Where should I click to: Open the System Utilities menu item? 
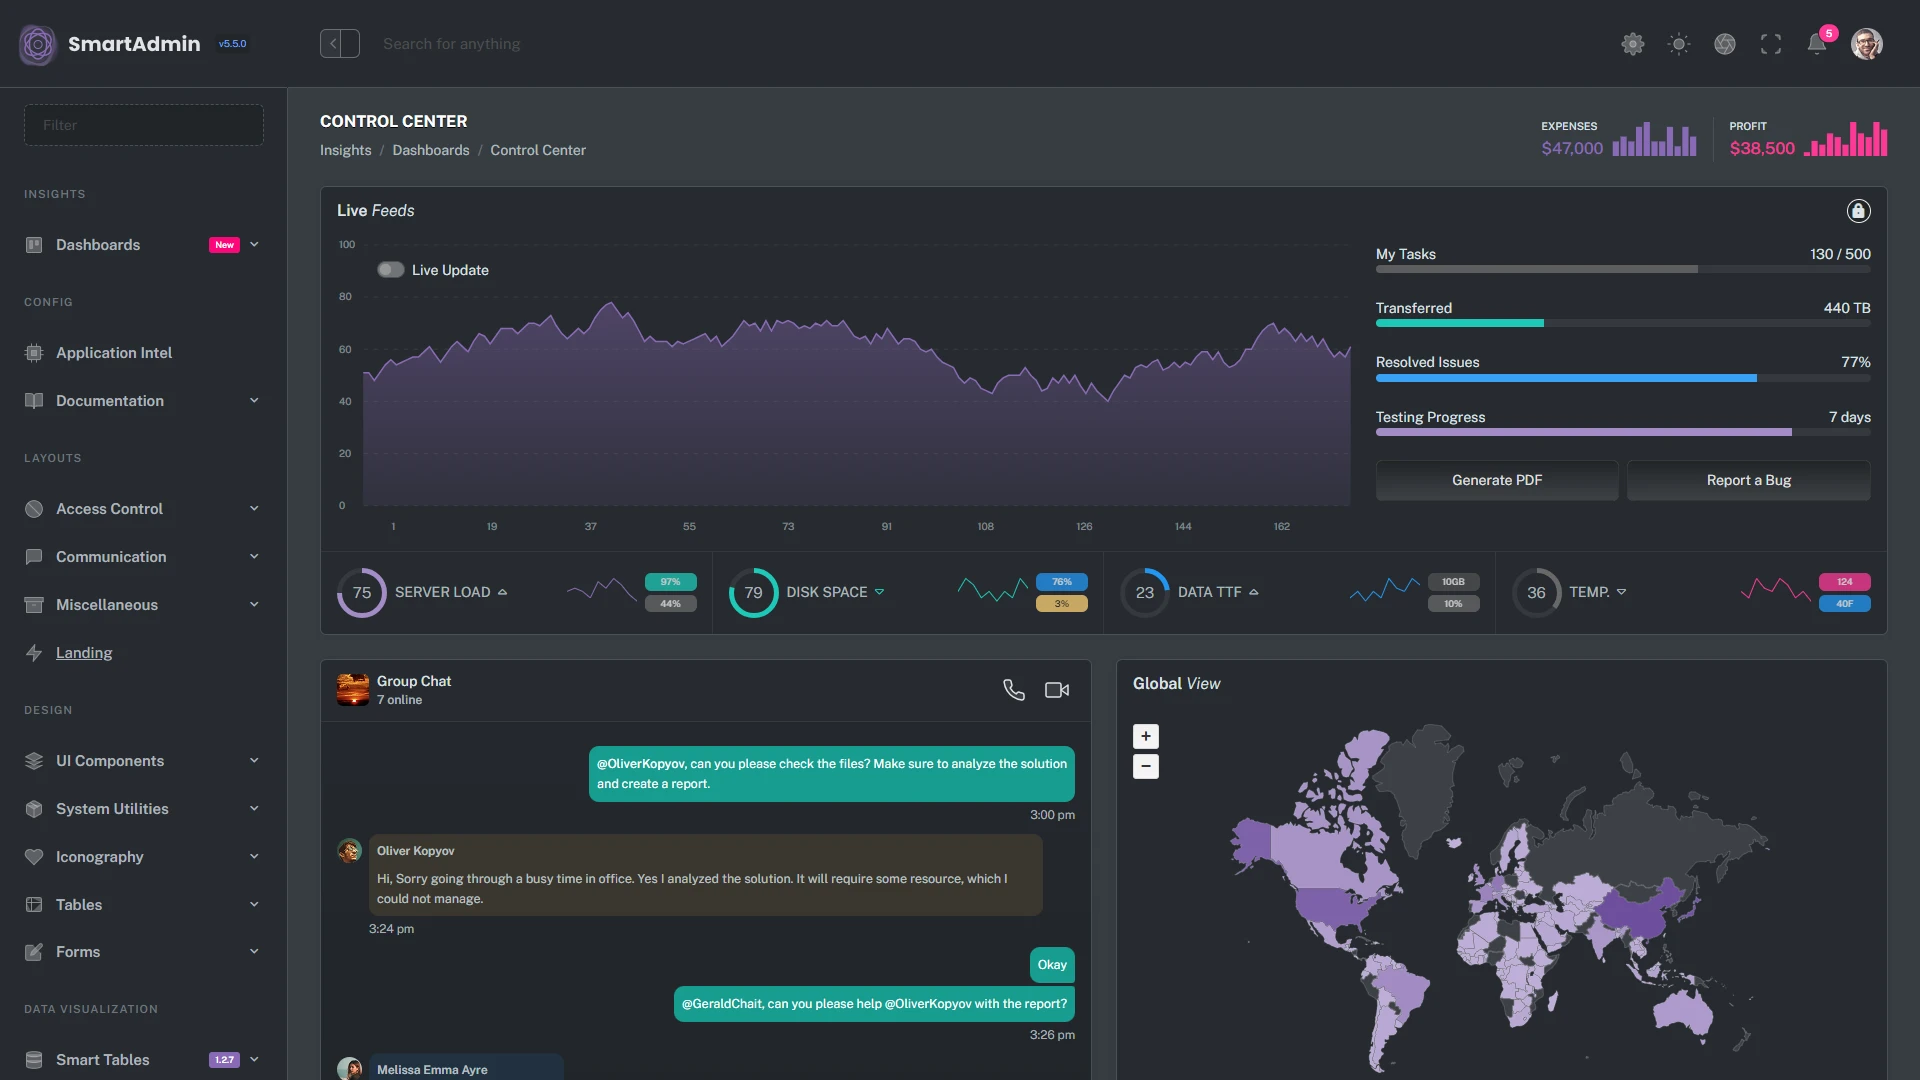click(x=144, y=809)
